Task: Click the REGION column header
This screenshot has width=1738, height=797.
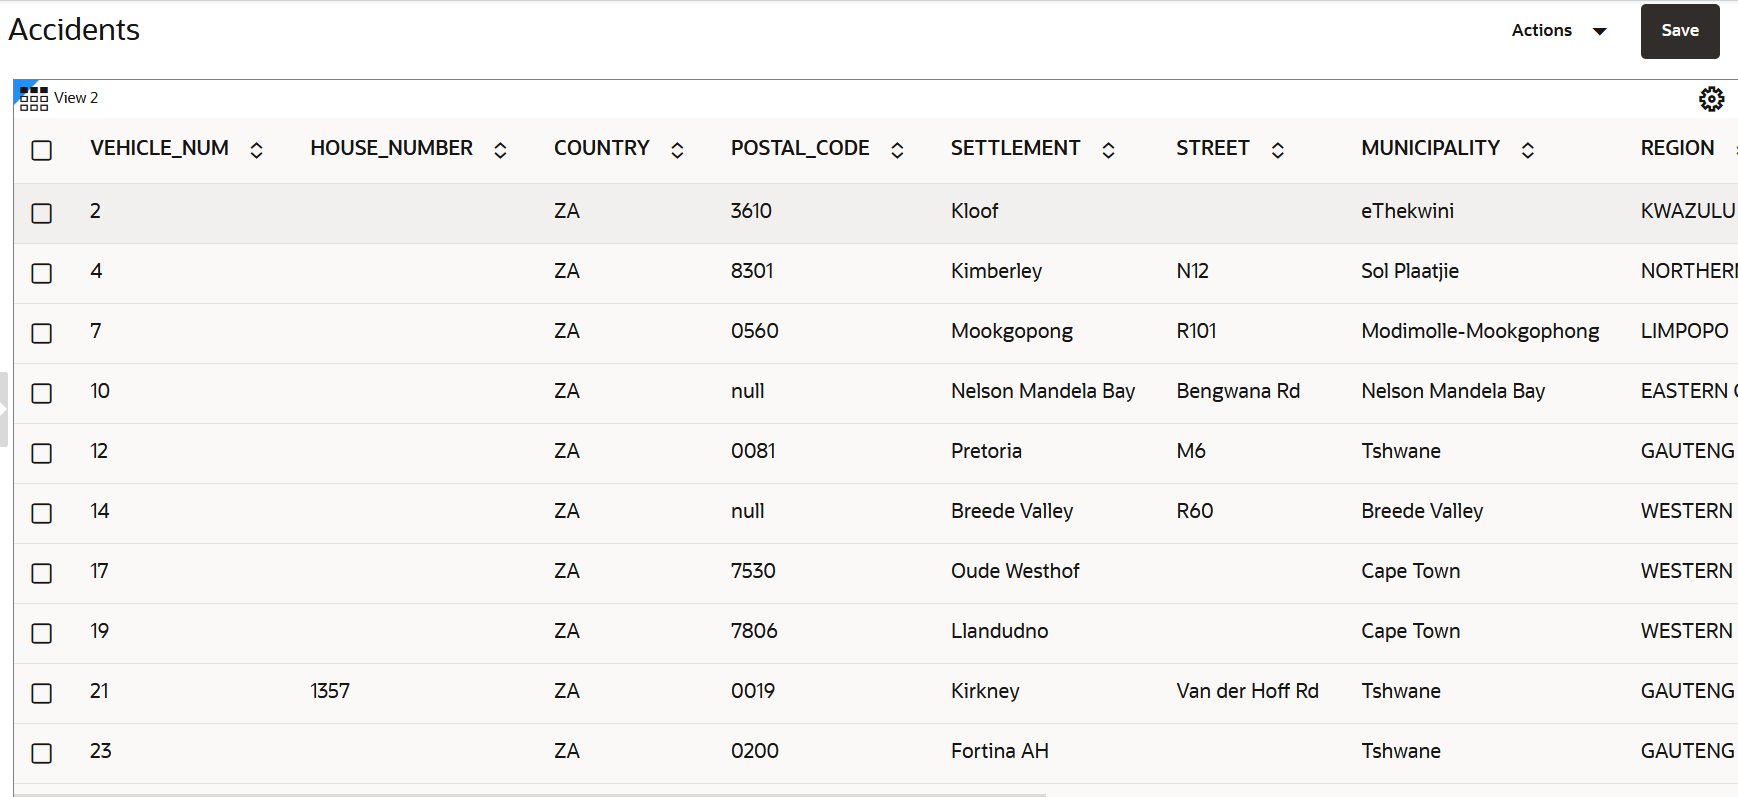Action: (1677, 148)
